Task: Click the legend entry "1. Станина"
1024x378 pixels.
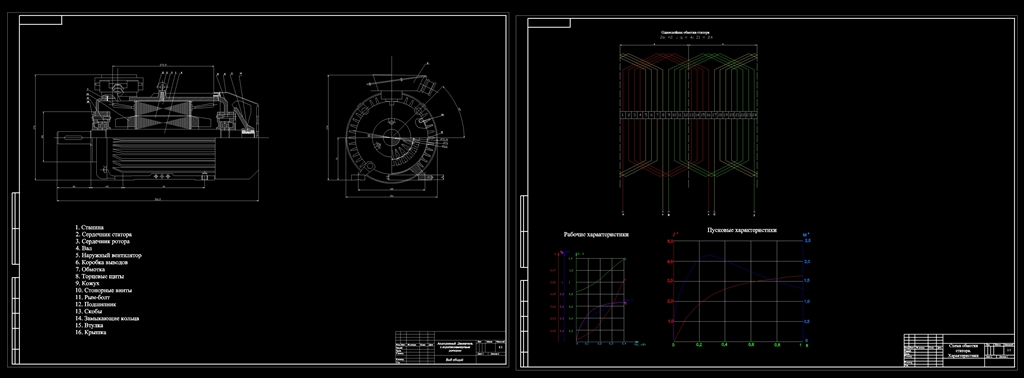Action: point(89,227)
